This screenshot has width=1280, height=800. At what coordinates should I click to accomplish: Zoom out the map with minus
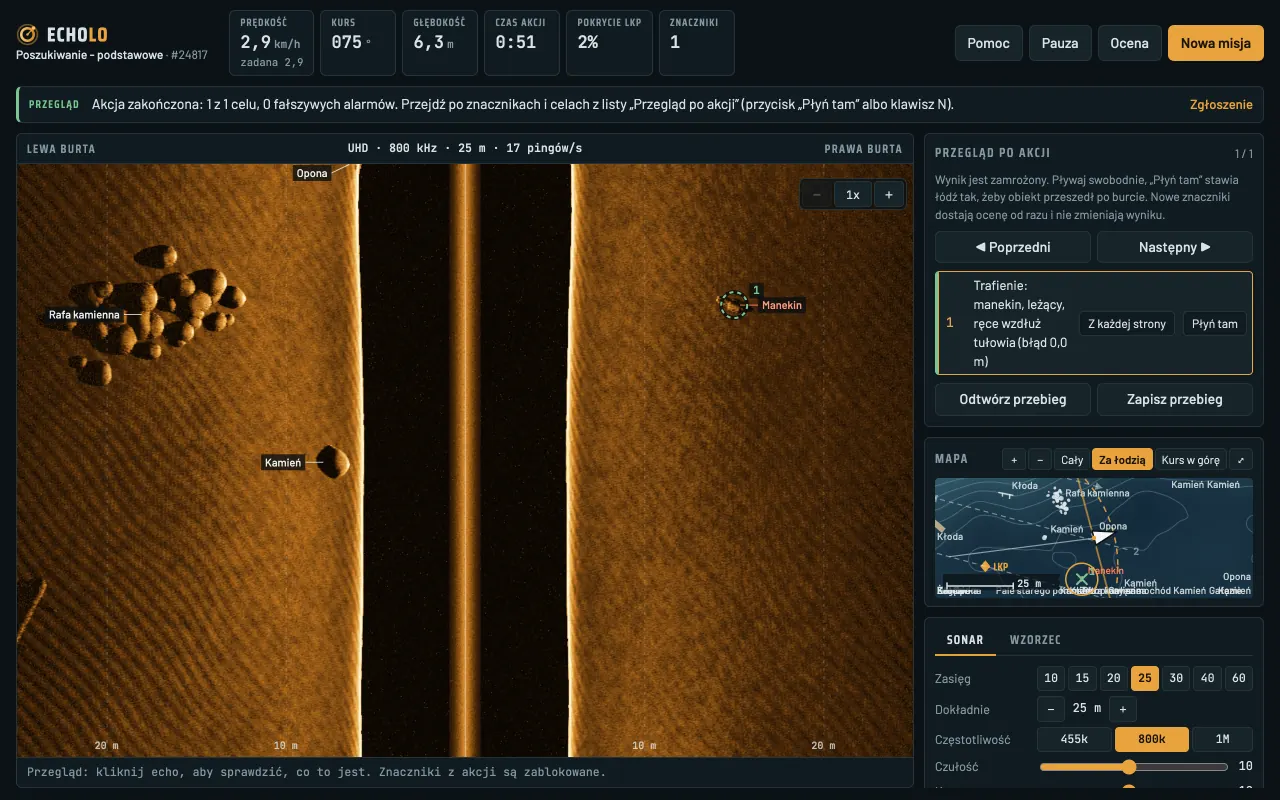pos(1040,460)
